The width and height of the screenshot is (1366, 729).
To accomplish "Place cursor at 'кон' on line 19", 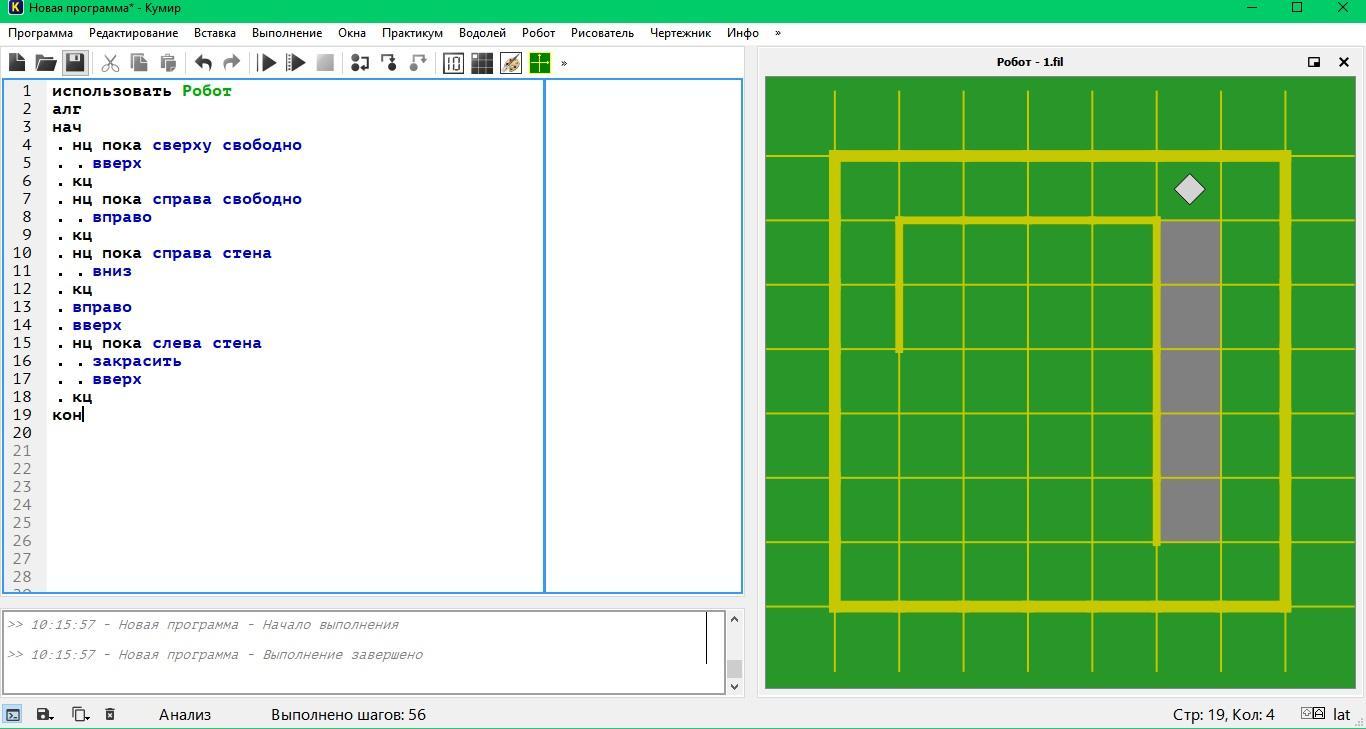I will pyautogui.click(x=67, y=415).
